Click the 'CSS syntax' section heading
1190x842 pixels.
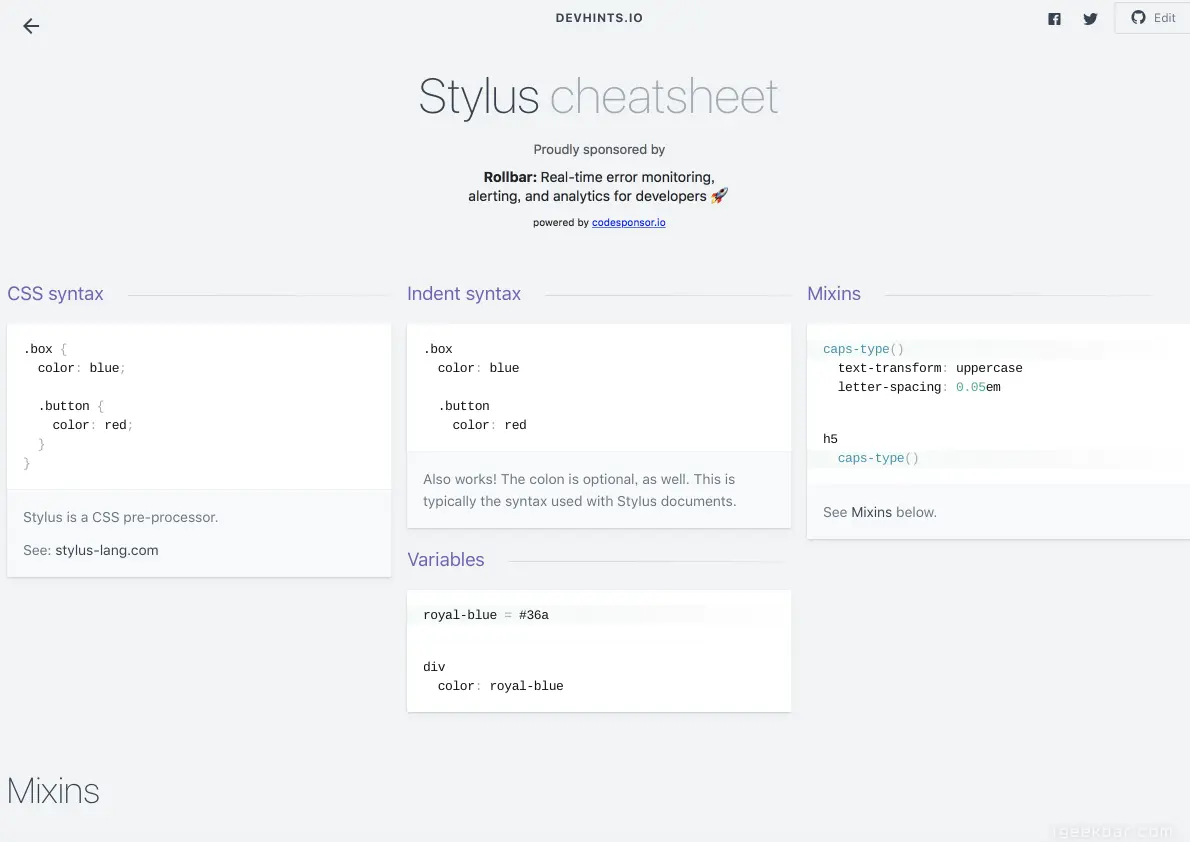tap(55, 294)
